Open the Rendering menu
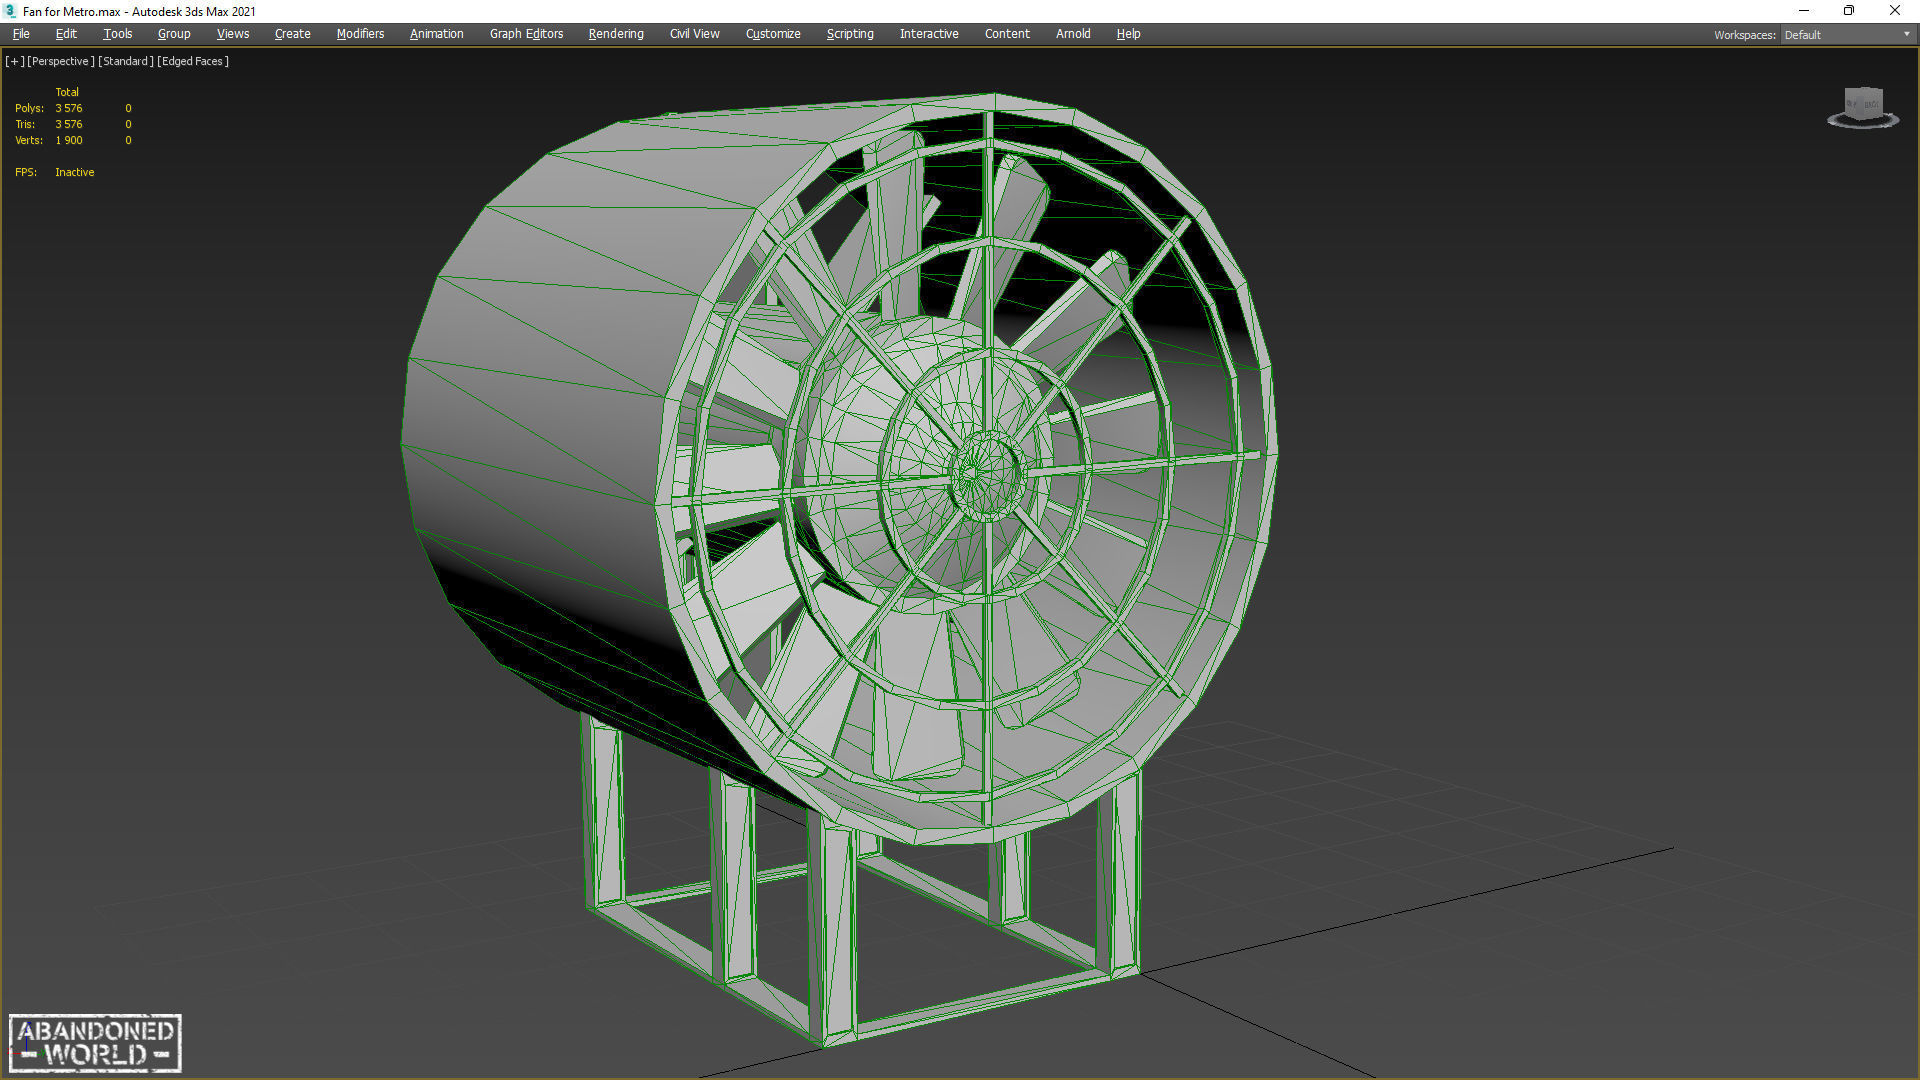This screenshot has width=1920, height=1080. [x=616, y=34]
